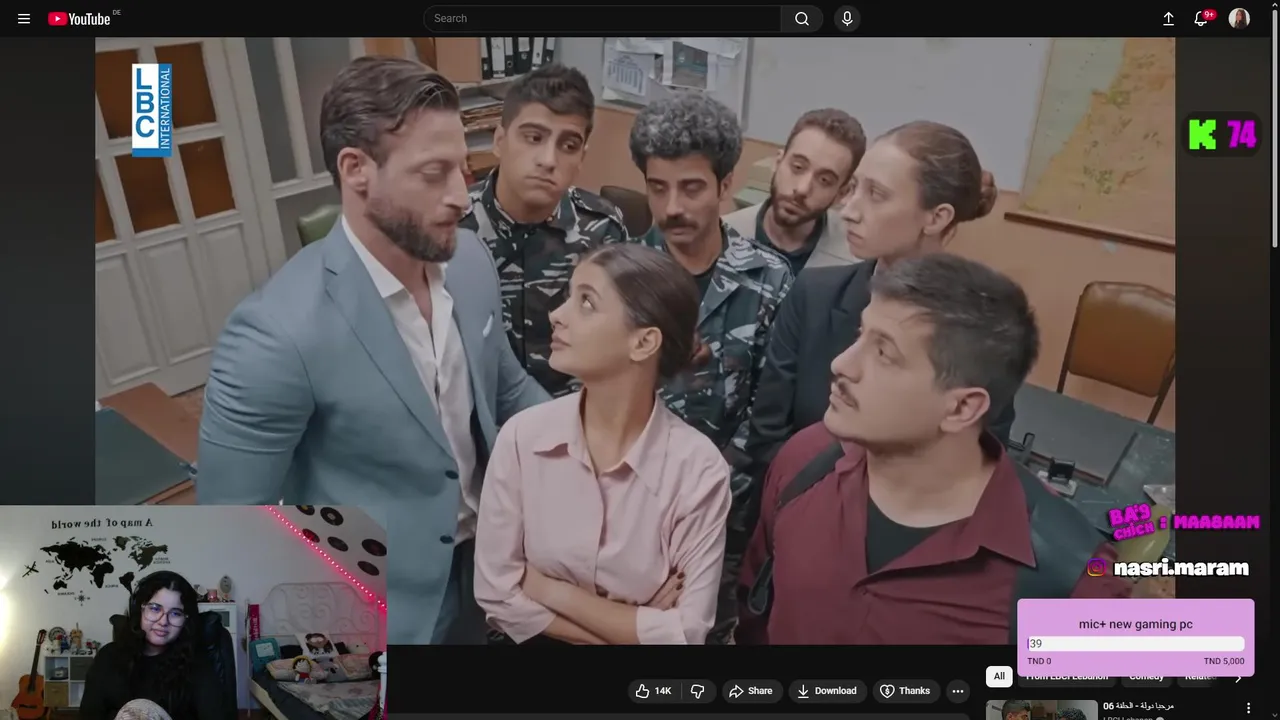Send a Thanks to the creator
The image size is (1280, 720).
(905, 691)
